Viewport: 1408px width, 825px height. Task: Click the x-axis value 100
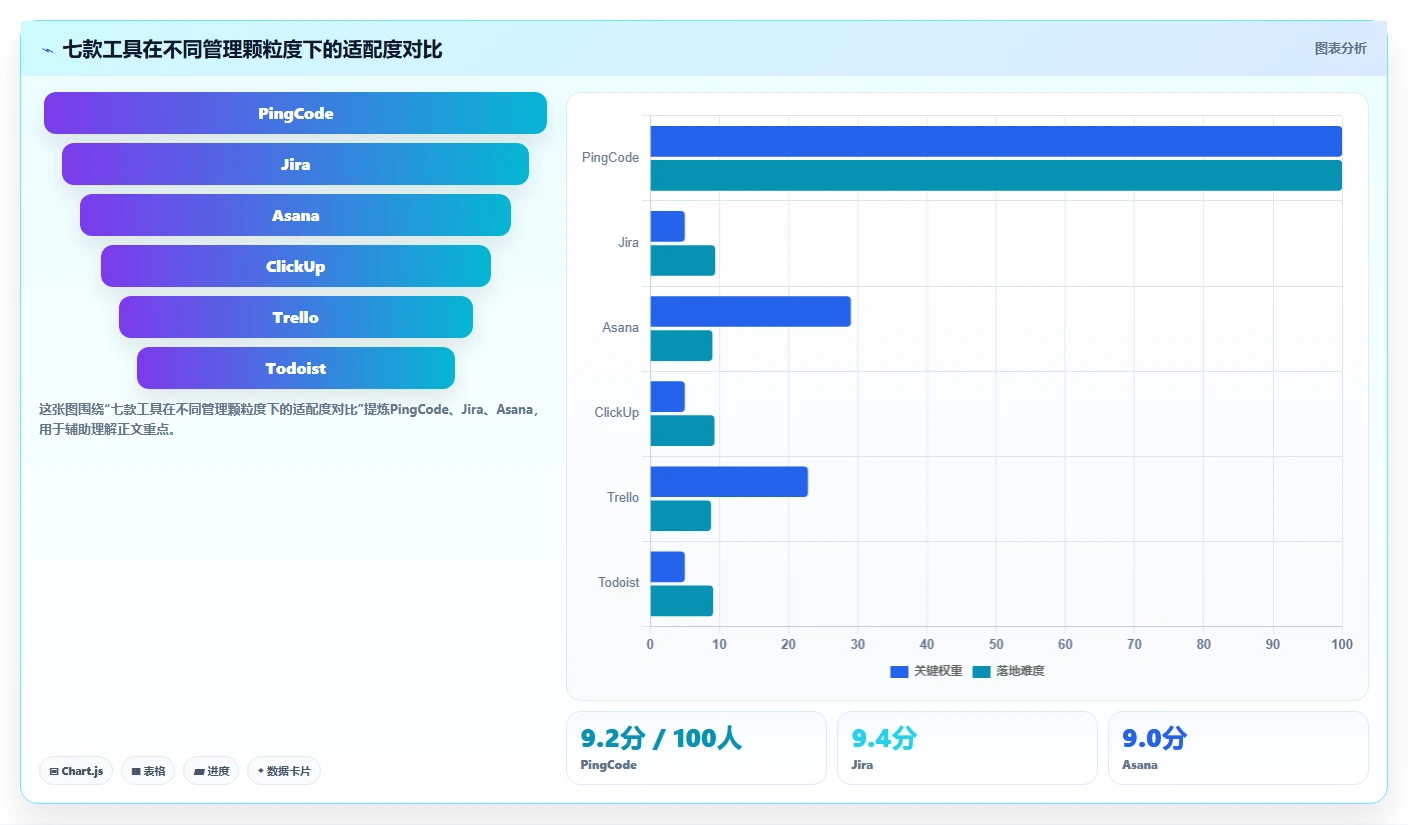[x=1341, y=644]
